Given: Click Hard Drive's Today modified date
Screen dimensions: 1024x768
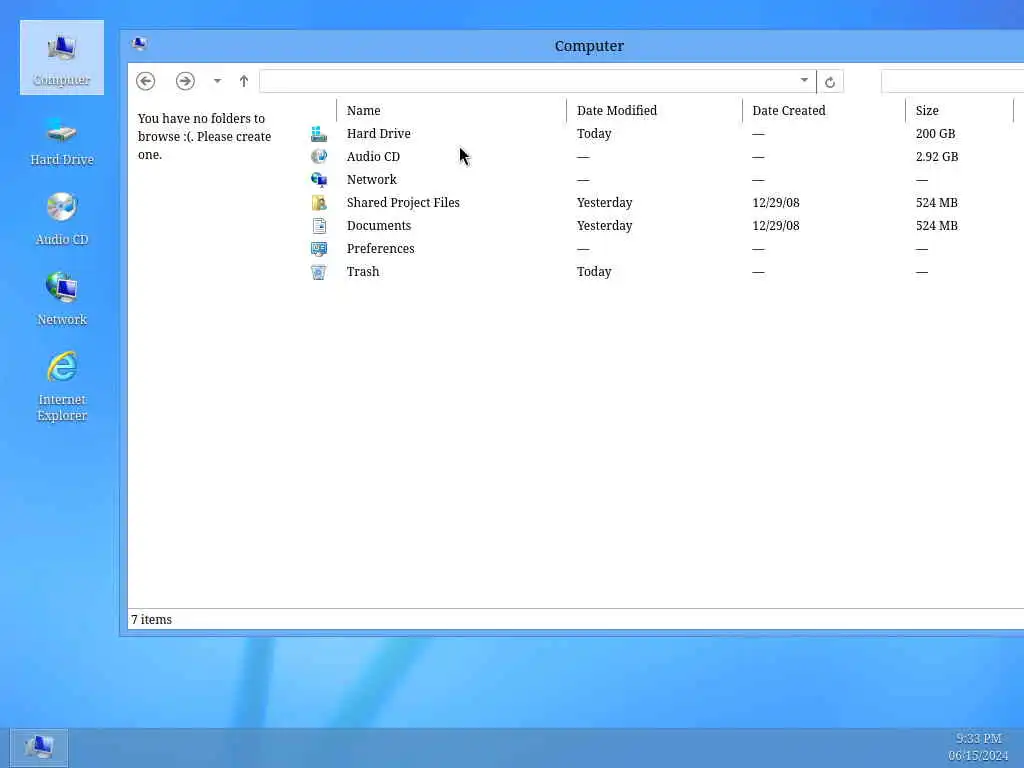Looking at the screenshot, I should point(594,134).
